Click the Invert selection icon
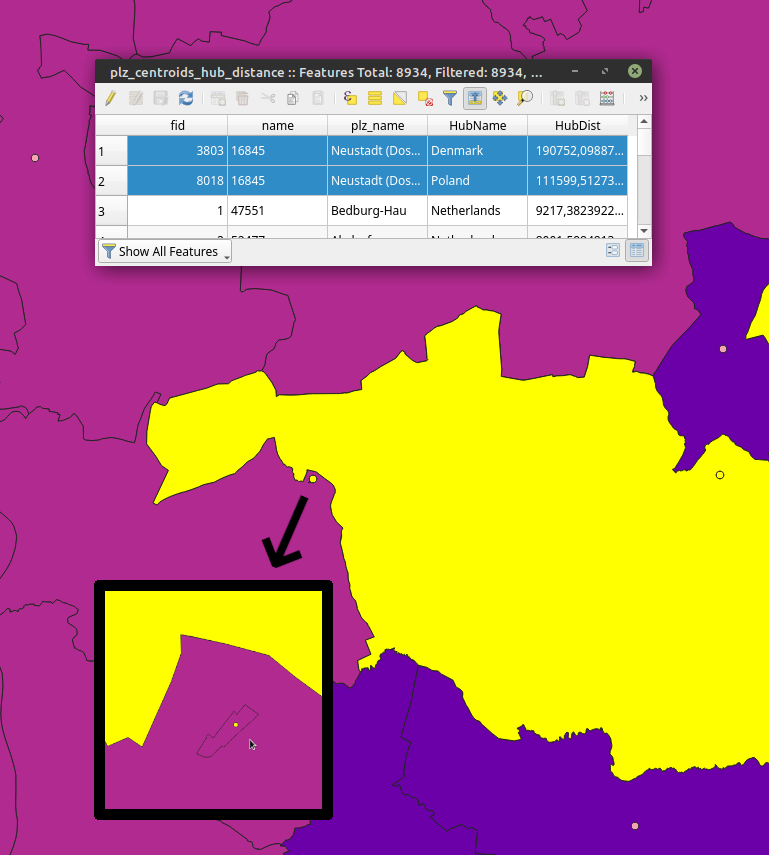Screen dimensions: 769x855 pos(400,98)
